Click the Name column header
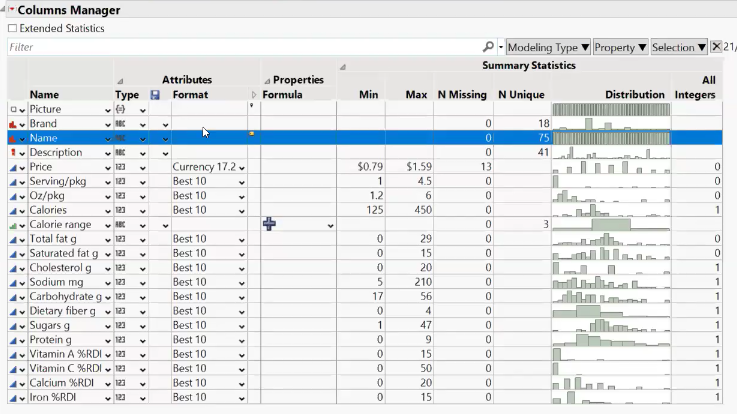Screen dimensions: 737x414 point(44,94)
